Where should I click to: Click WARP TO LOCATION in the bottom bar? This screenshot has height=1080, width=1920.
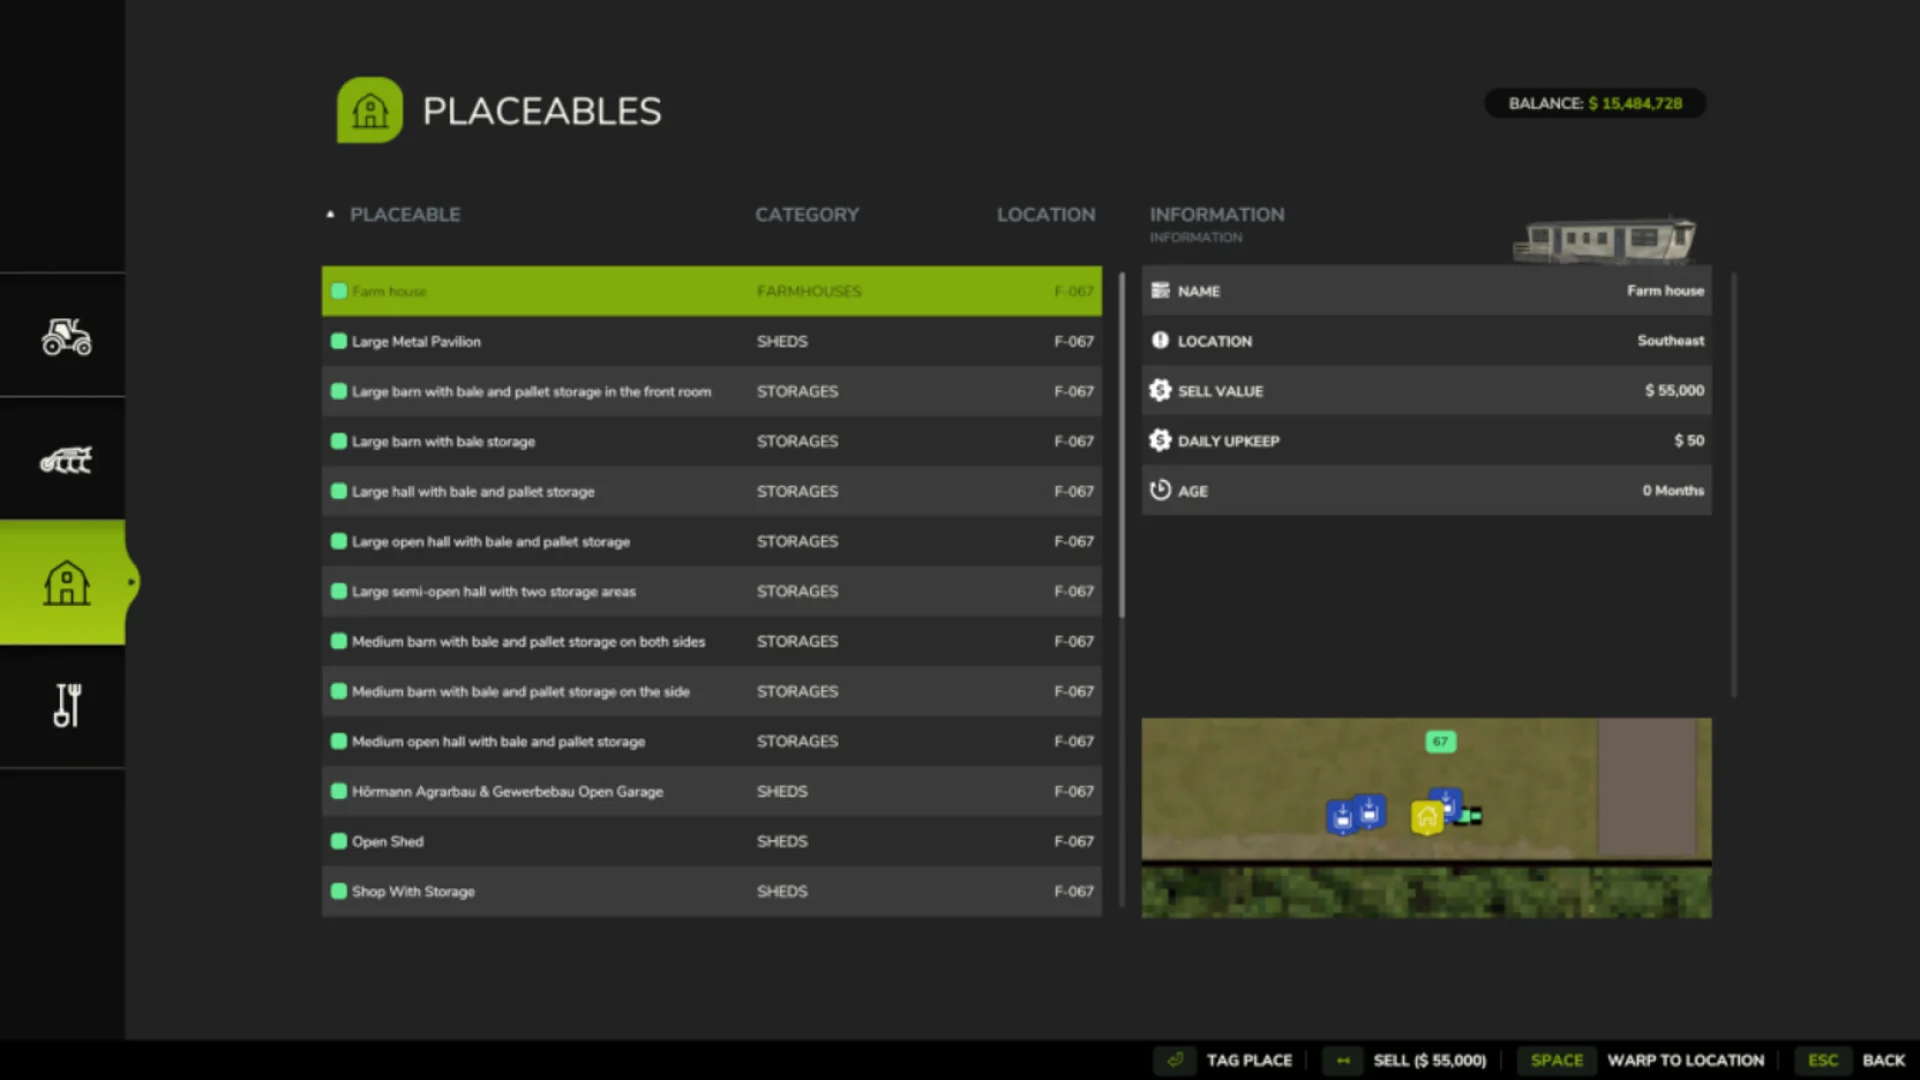click(1685, 1060)
